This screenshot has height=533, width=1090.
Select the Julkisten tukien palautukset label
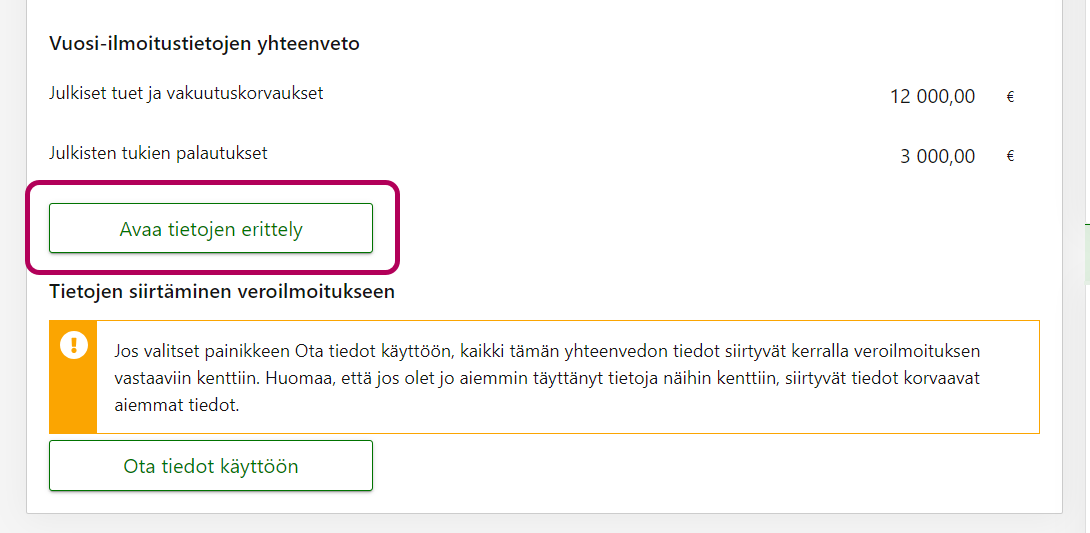coord(158,154)
